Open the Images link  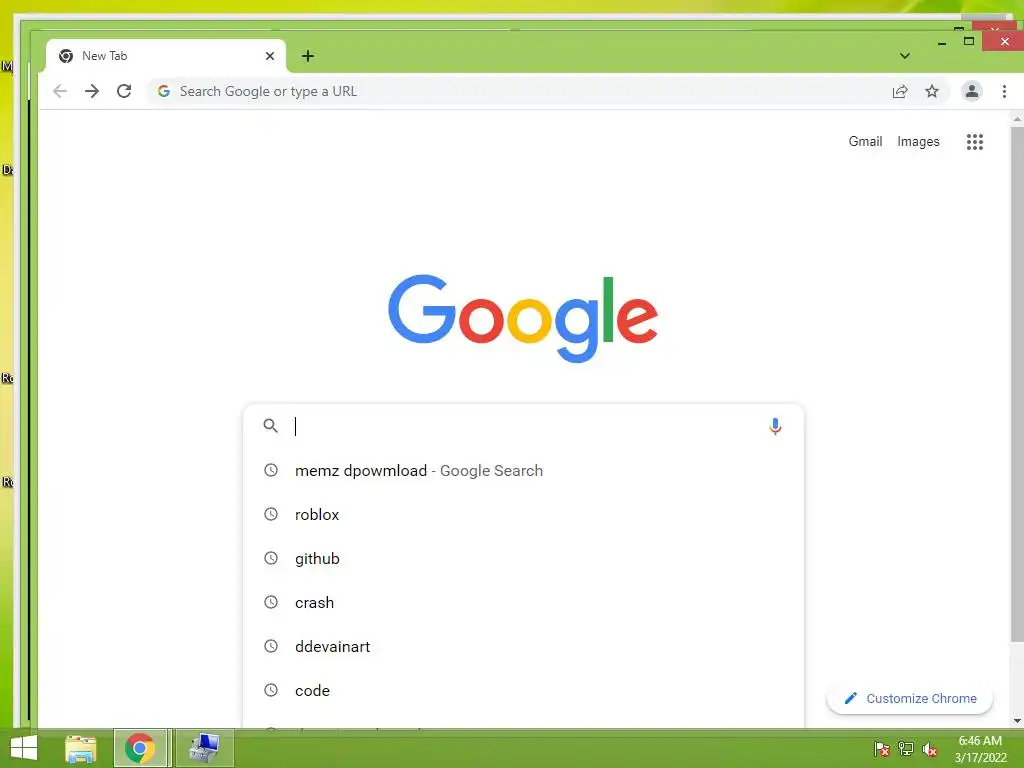click(918, 142)
